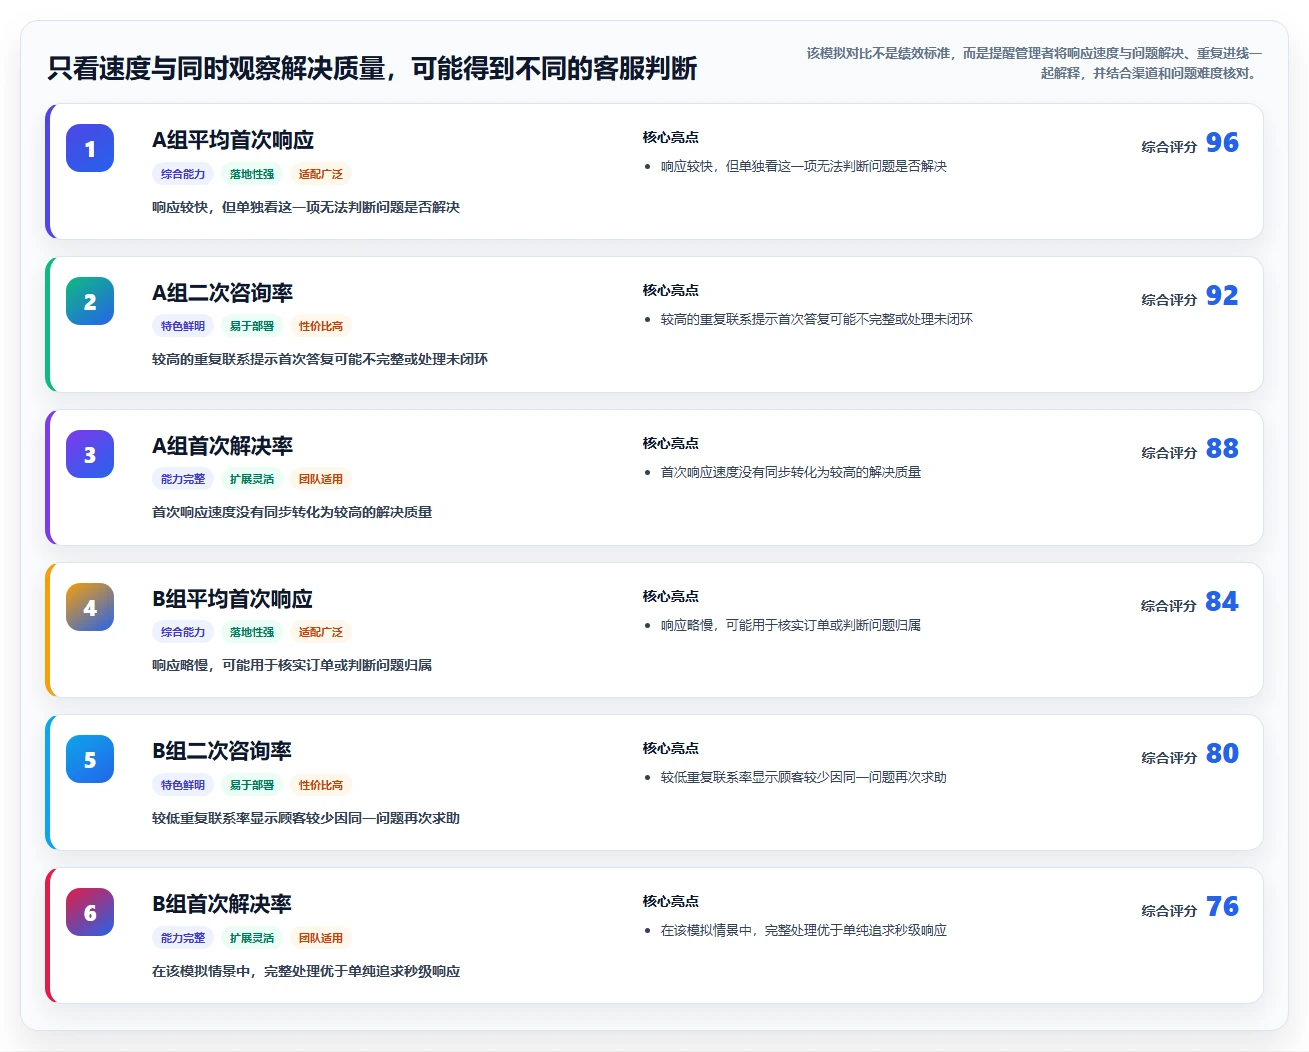This screenshot has width=1309, height=1052.
Task: Click the score value 84
Action: coord(1222,602)
